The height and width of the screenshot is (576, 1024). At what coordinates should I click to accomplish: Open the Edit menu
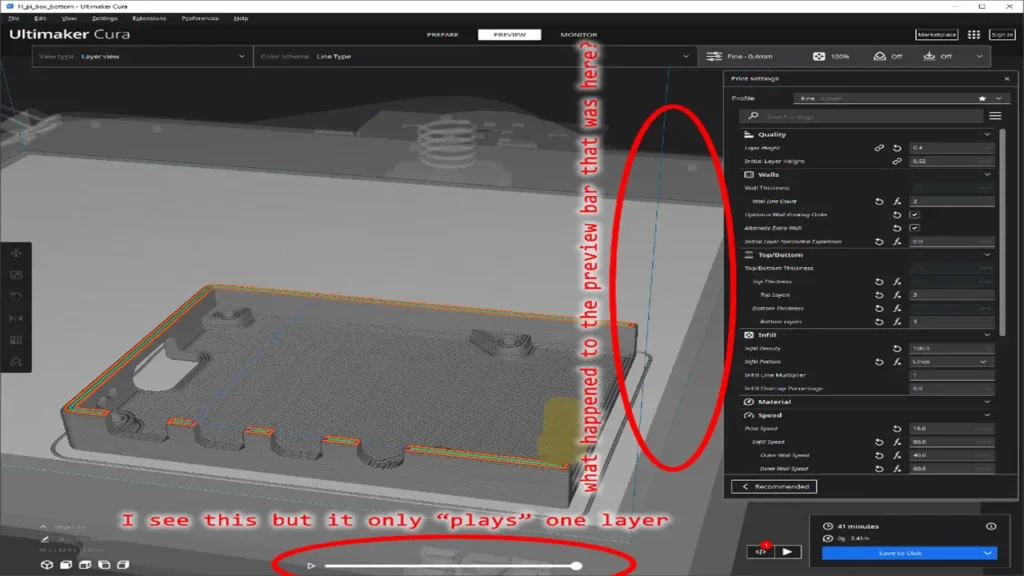(40, 18)
